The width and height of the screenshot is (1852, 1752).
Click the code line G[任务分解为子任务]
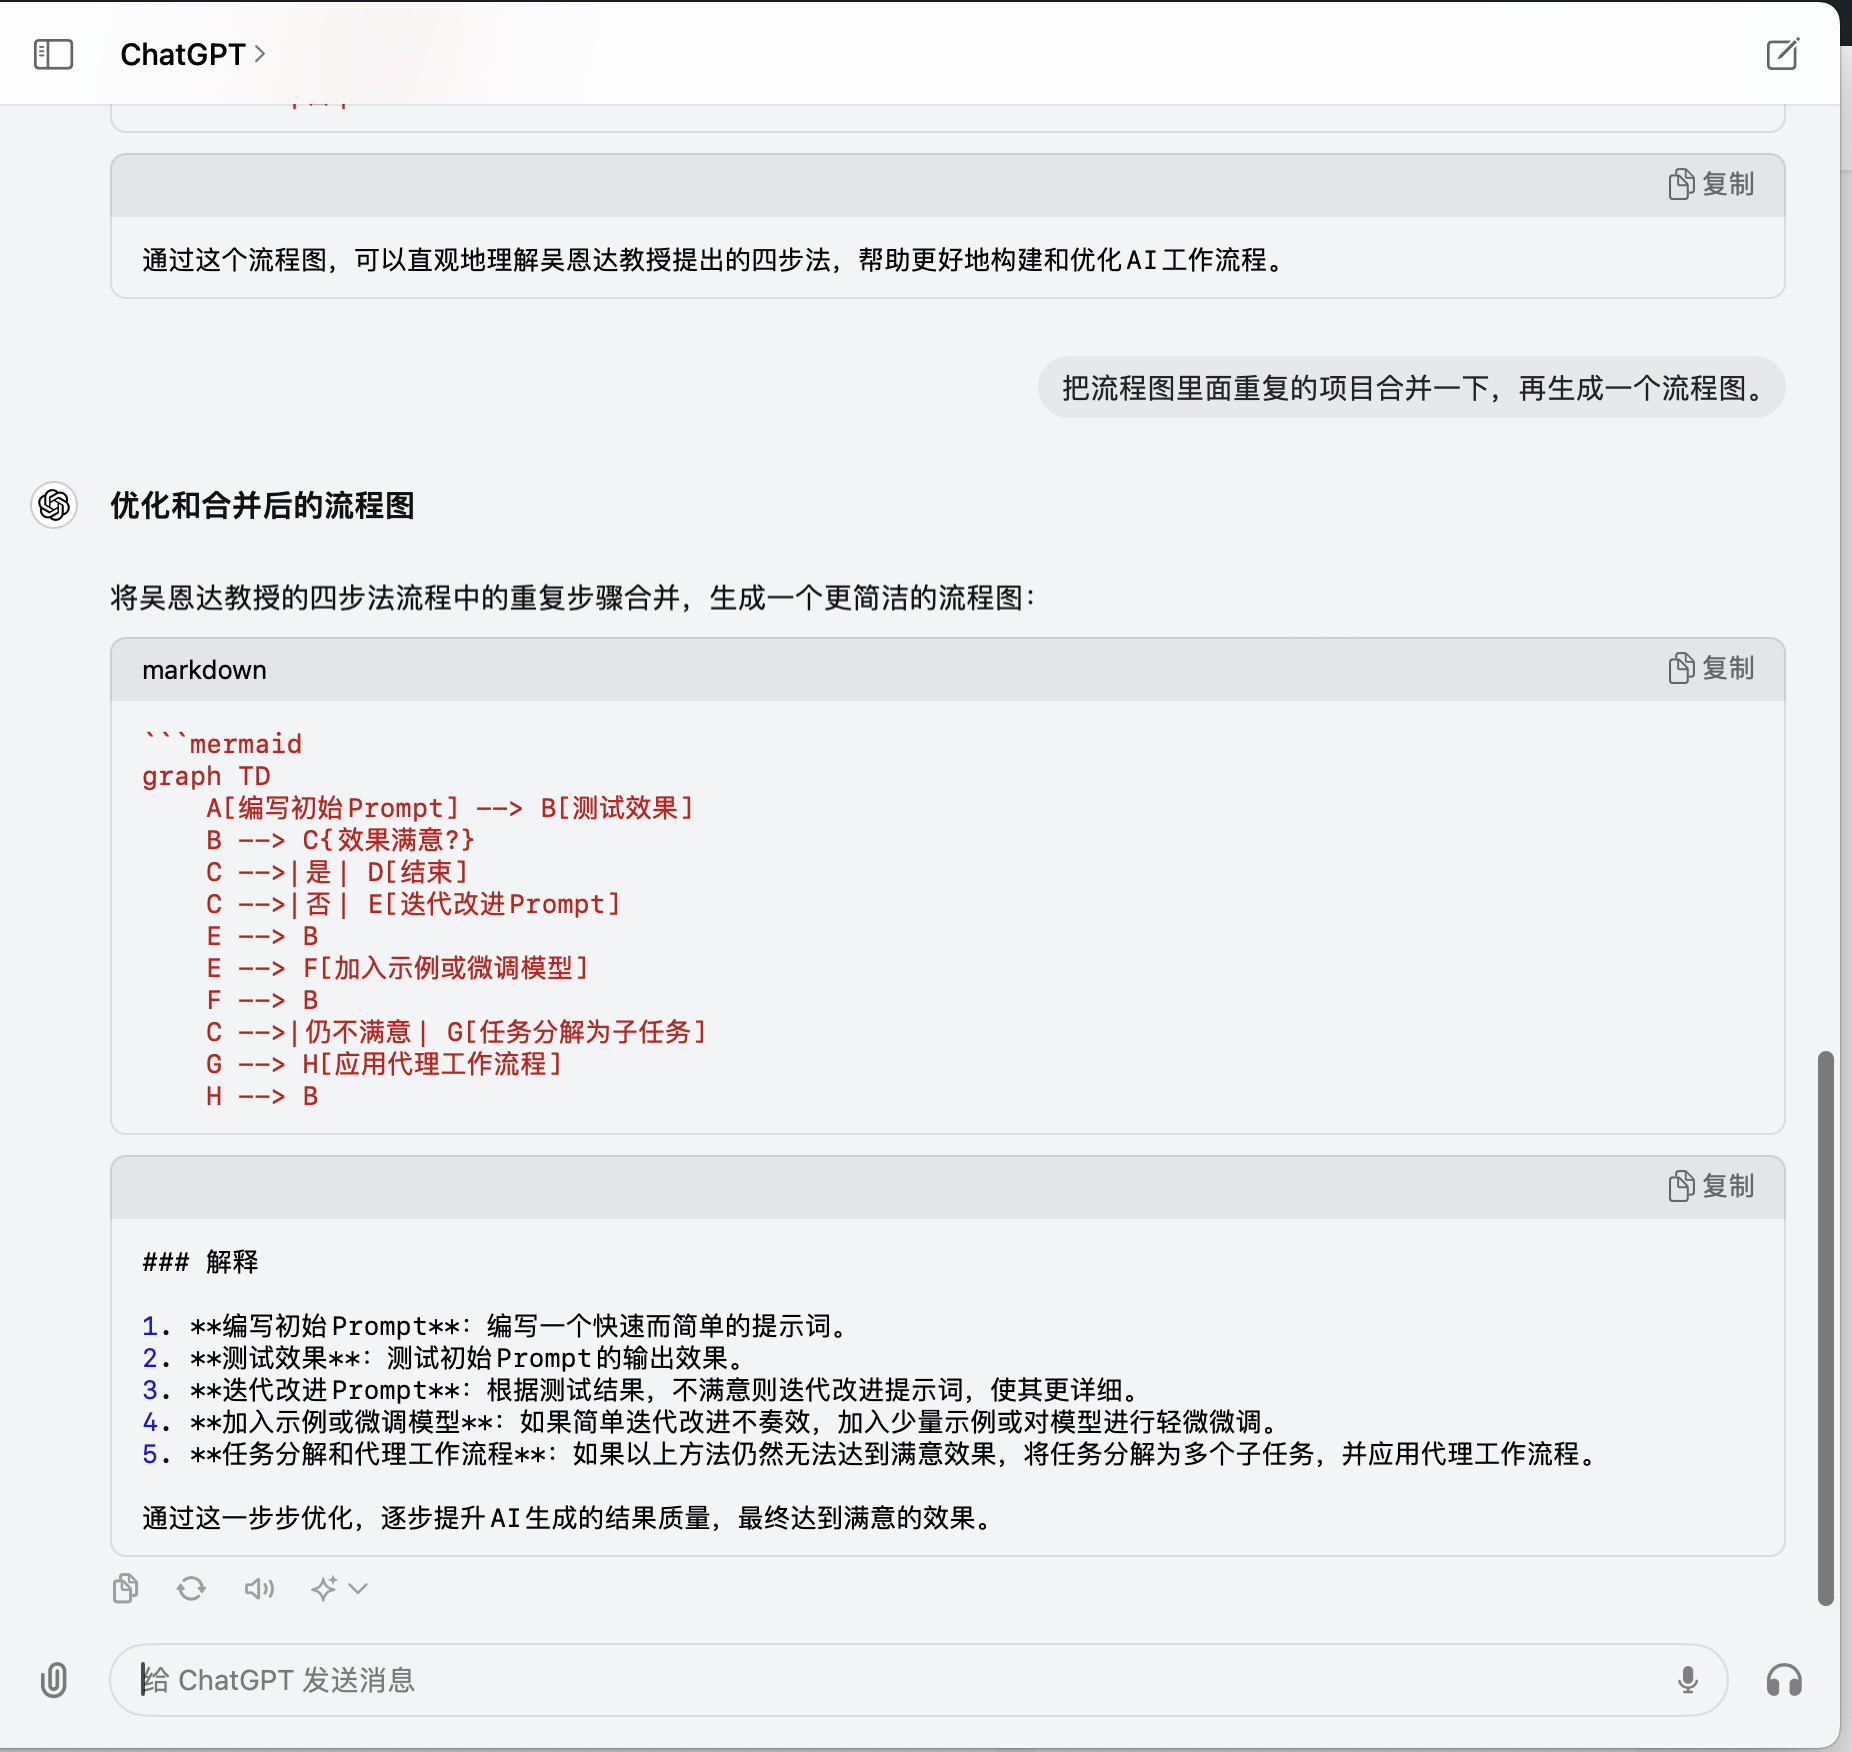click(456, 1032)
